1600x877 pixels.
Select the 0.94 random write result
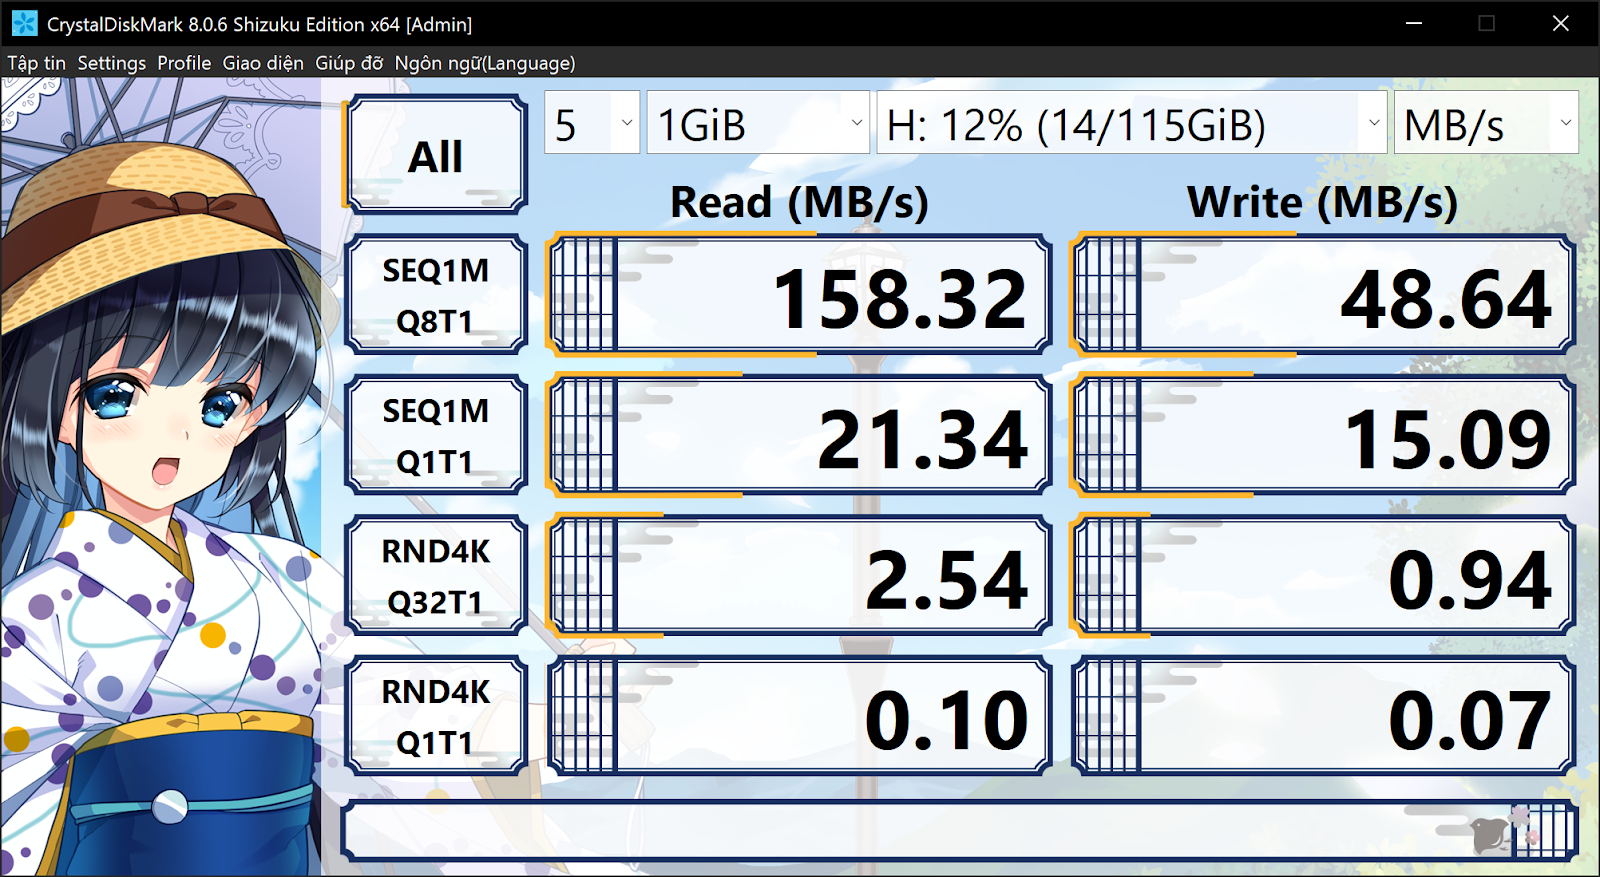(1323, 576)
